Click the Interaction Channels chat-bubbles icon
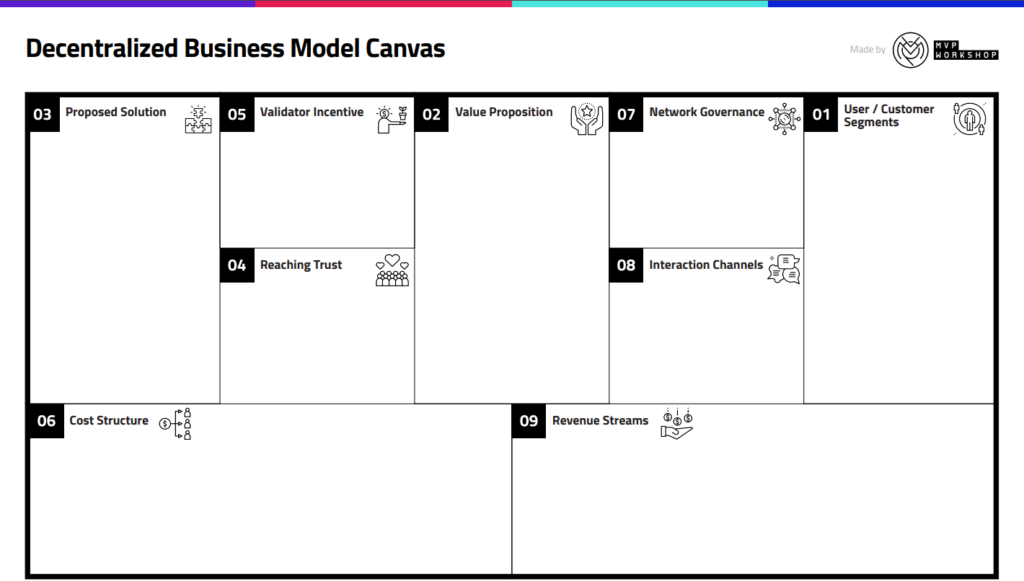The image size is (1024, 581). coord(784,269)
